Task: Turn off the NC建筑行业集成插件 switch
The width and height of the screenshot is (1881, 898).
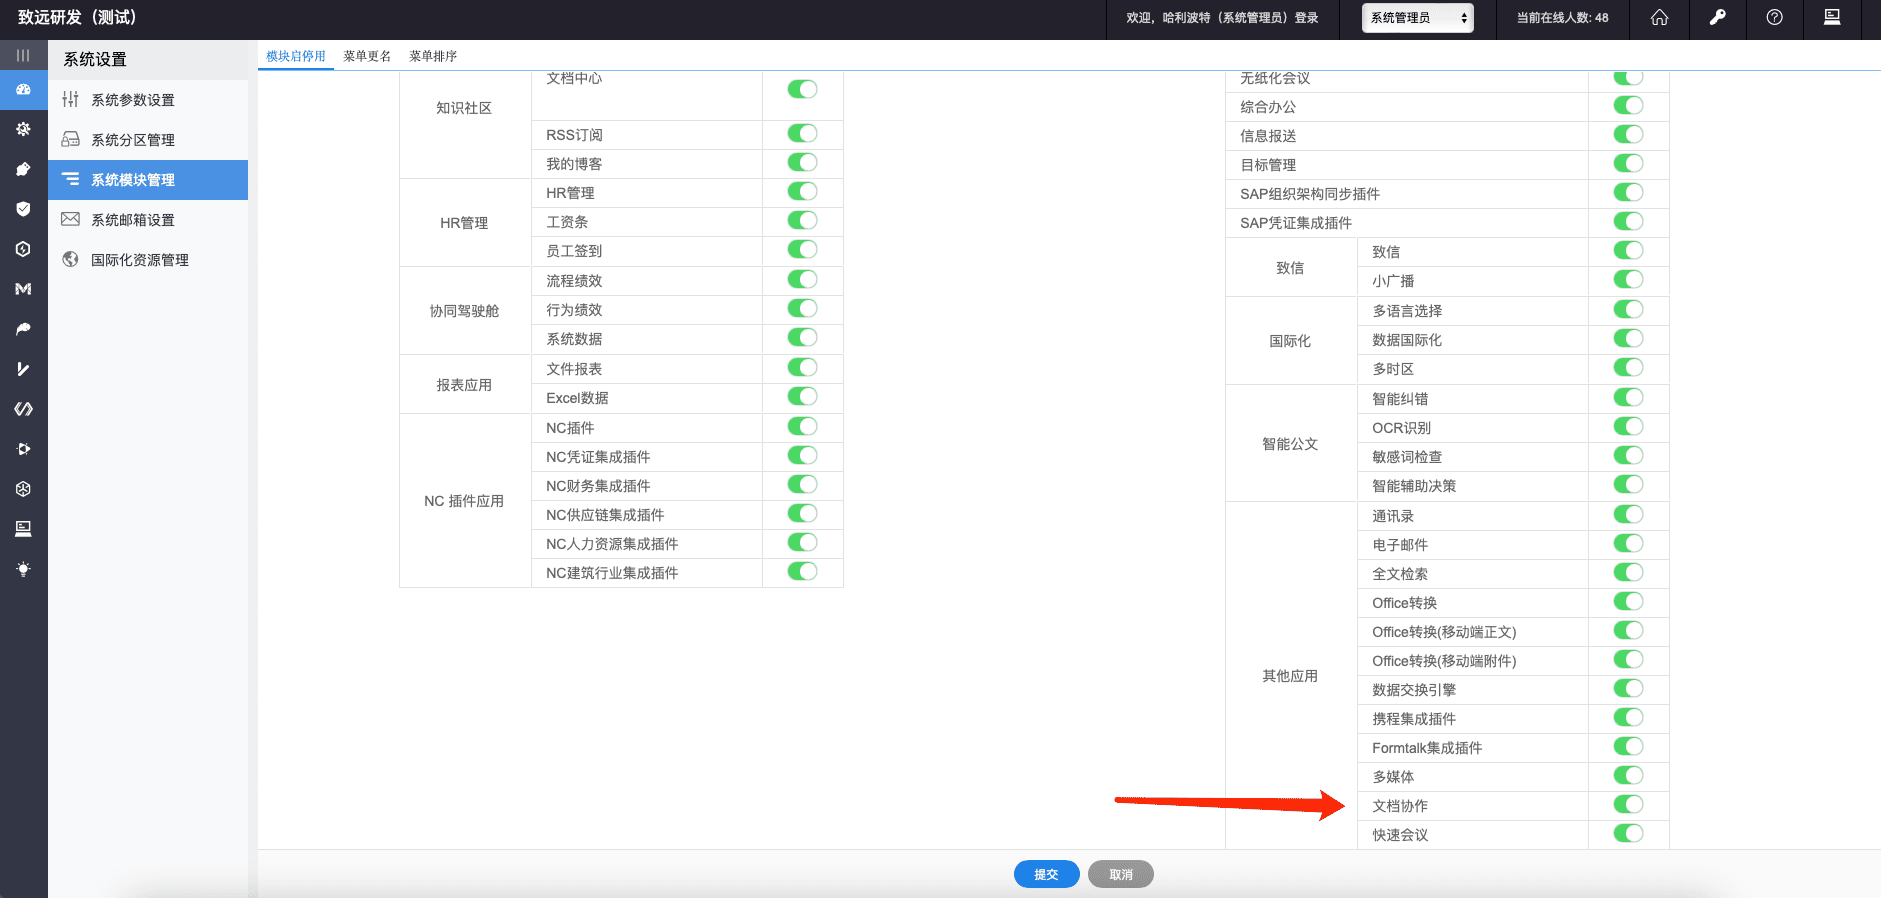Action: coord(802,571)
